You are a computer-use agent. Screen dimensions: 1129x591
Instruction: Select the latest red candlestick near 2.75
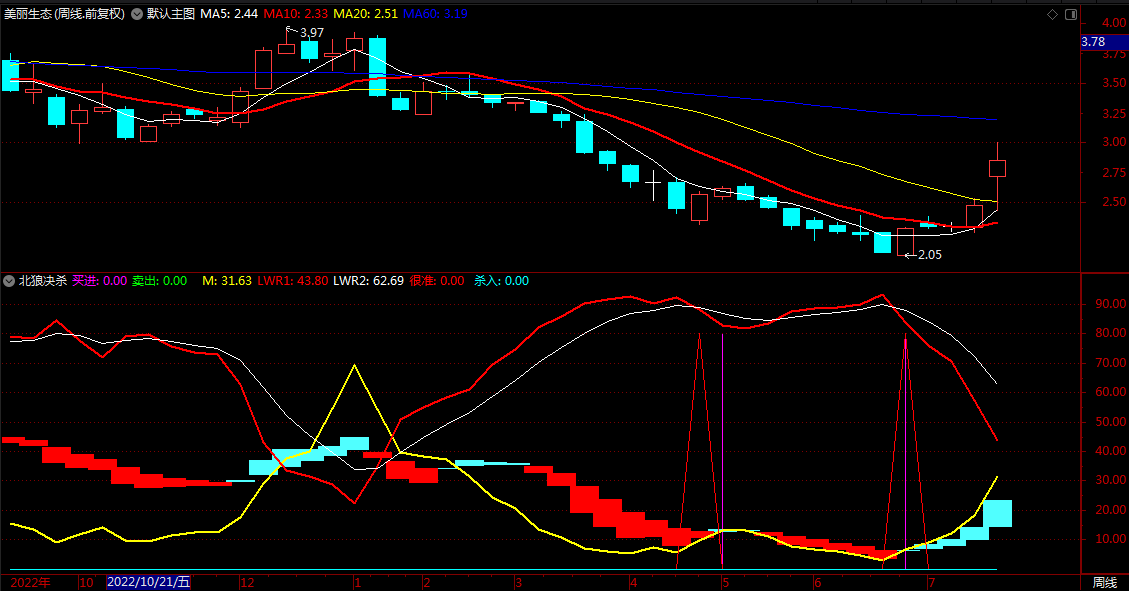(997, 168)
